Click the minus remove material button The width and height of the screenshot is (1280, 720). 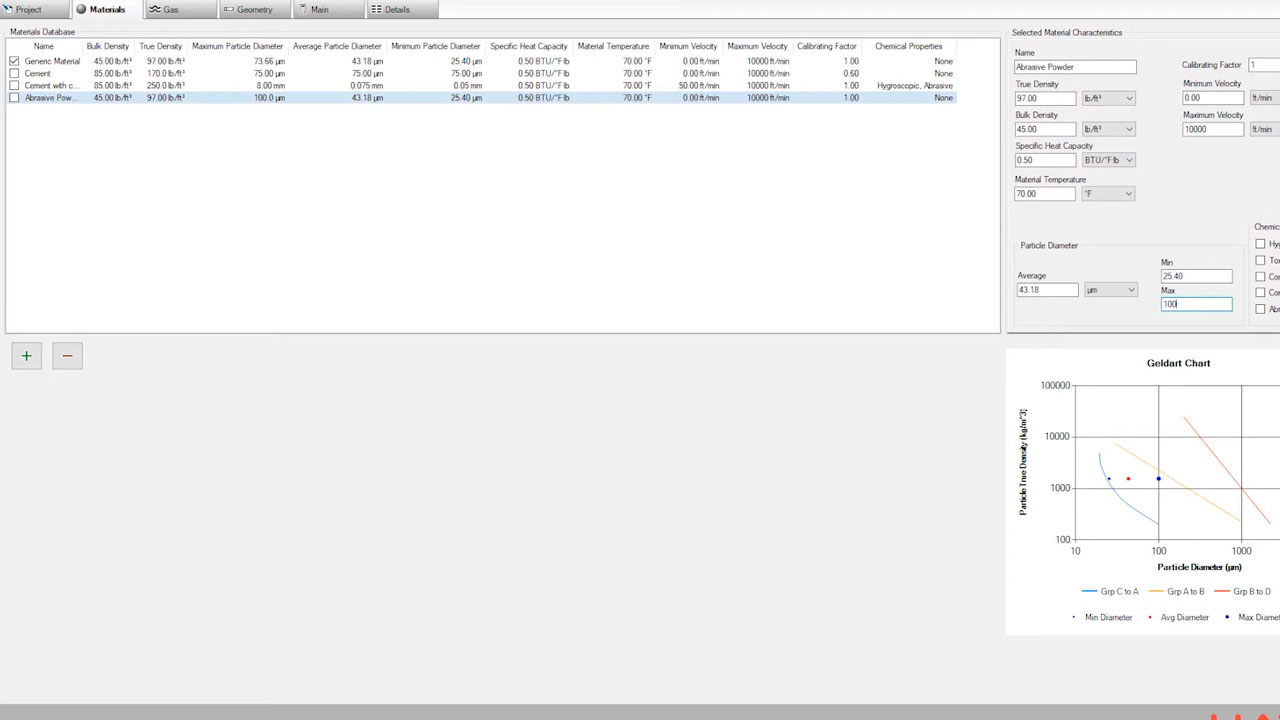click(67, 356)
